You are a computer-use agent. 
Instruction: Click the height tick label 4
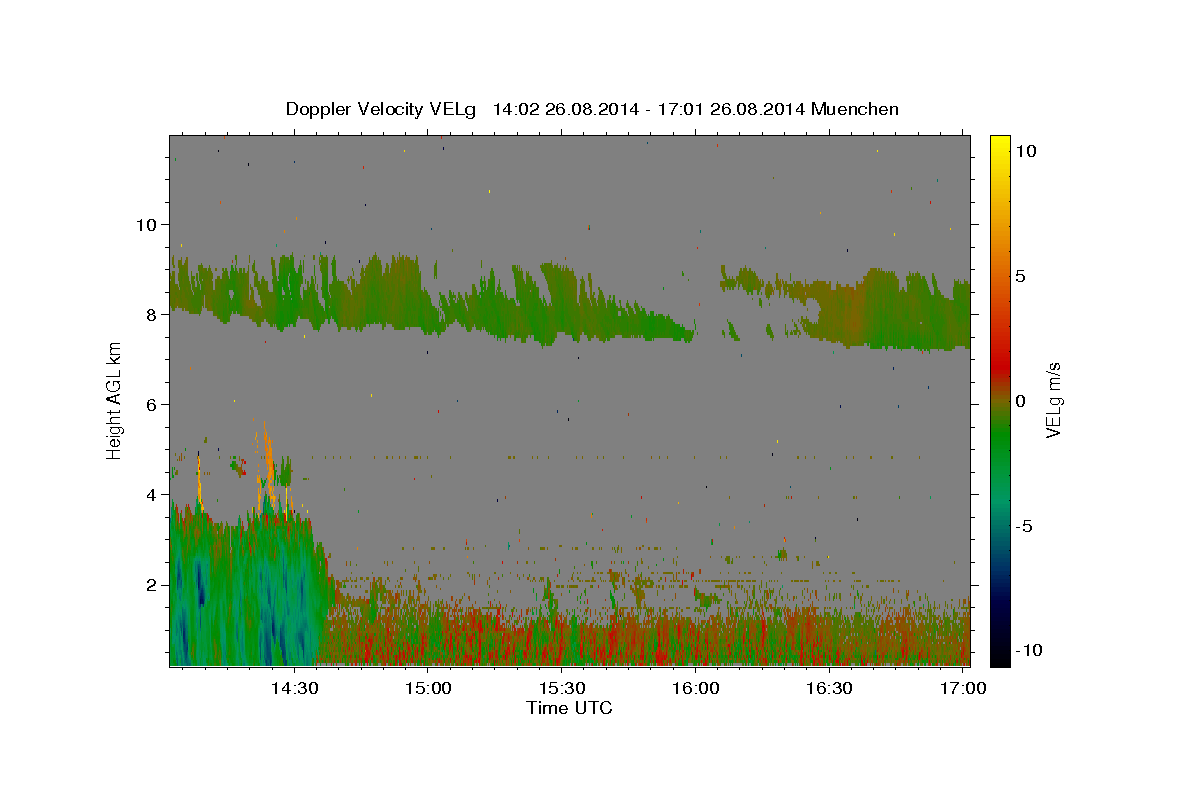point(153,494)
